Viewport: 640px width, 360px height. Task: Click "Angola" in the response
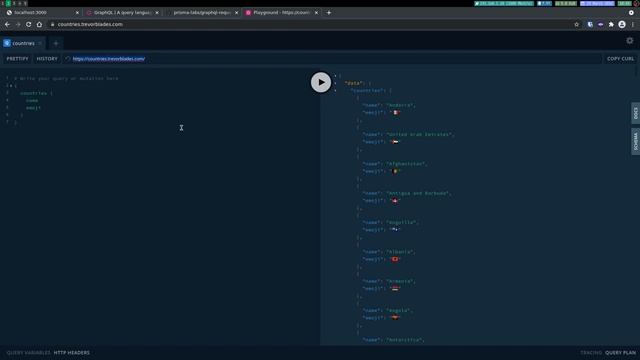(x=398, y=311)
